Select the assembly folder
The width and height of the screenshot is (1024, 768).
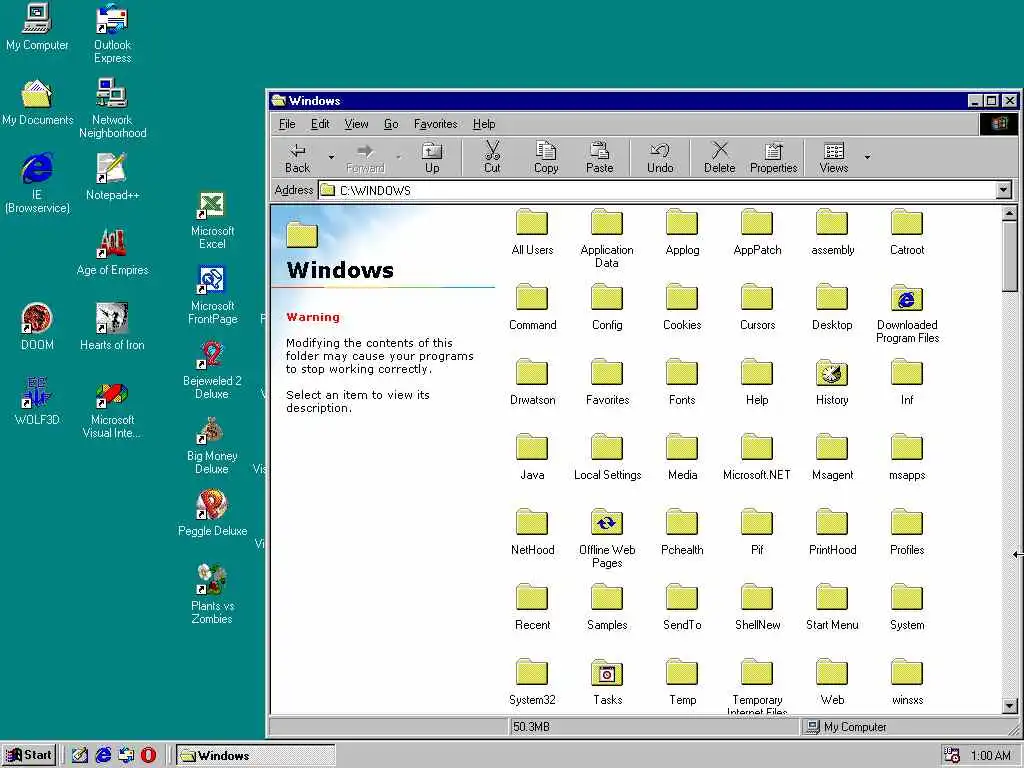[832, 232]
